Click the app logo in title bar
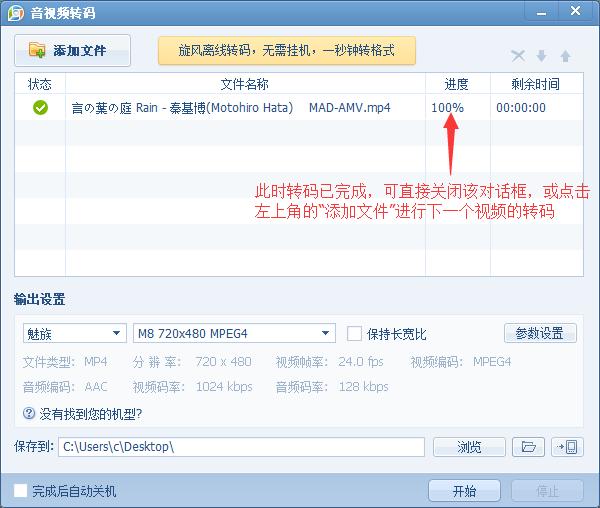Screen dimensions: 600x508 click(x=15, y=13)
